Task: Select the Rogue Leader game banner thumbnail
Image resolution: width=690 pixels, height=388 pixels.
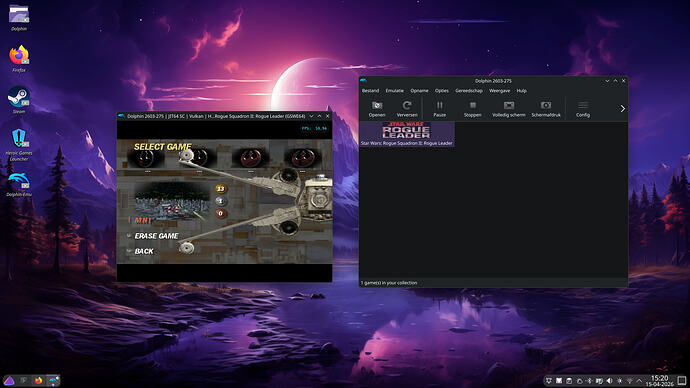Action: point(406,131)
